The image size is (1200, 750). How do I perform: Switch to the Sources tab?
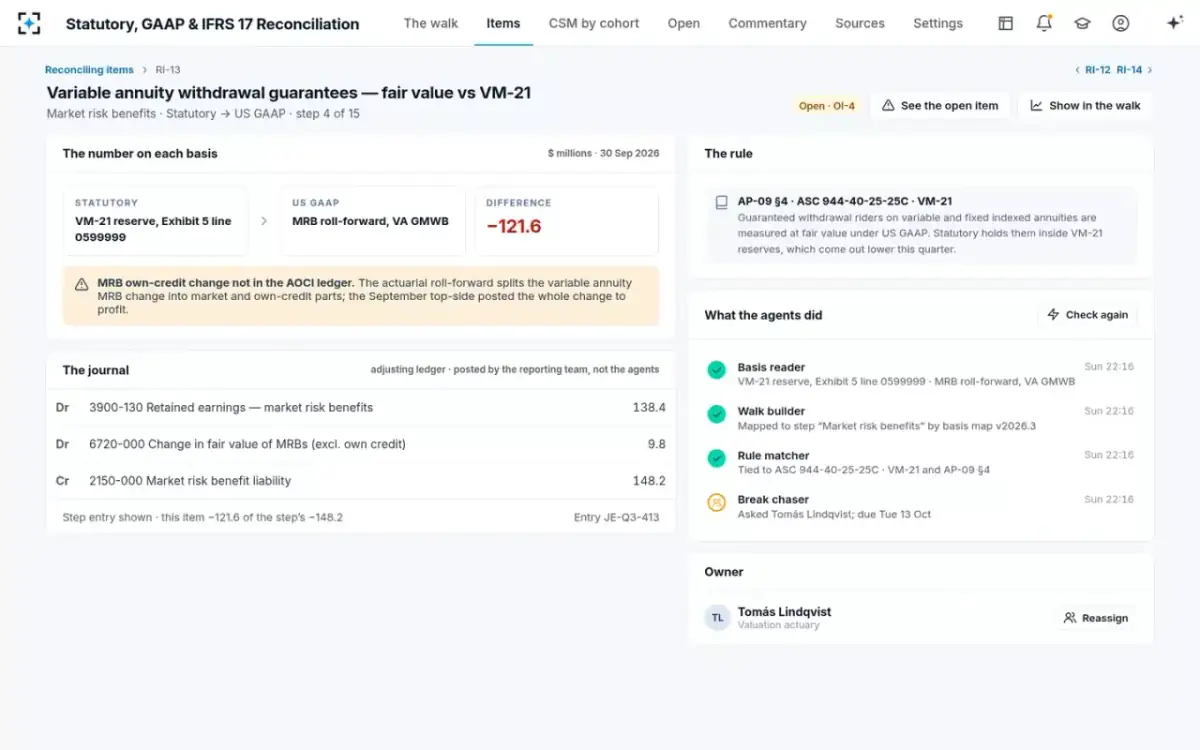[x=860, y=23]
